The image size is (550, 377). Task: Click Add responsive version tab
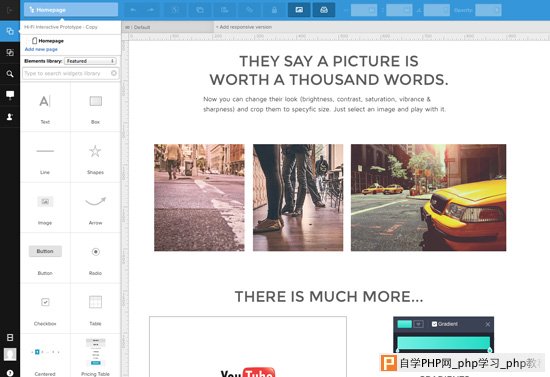point(244,27)
